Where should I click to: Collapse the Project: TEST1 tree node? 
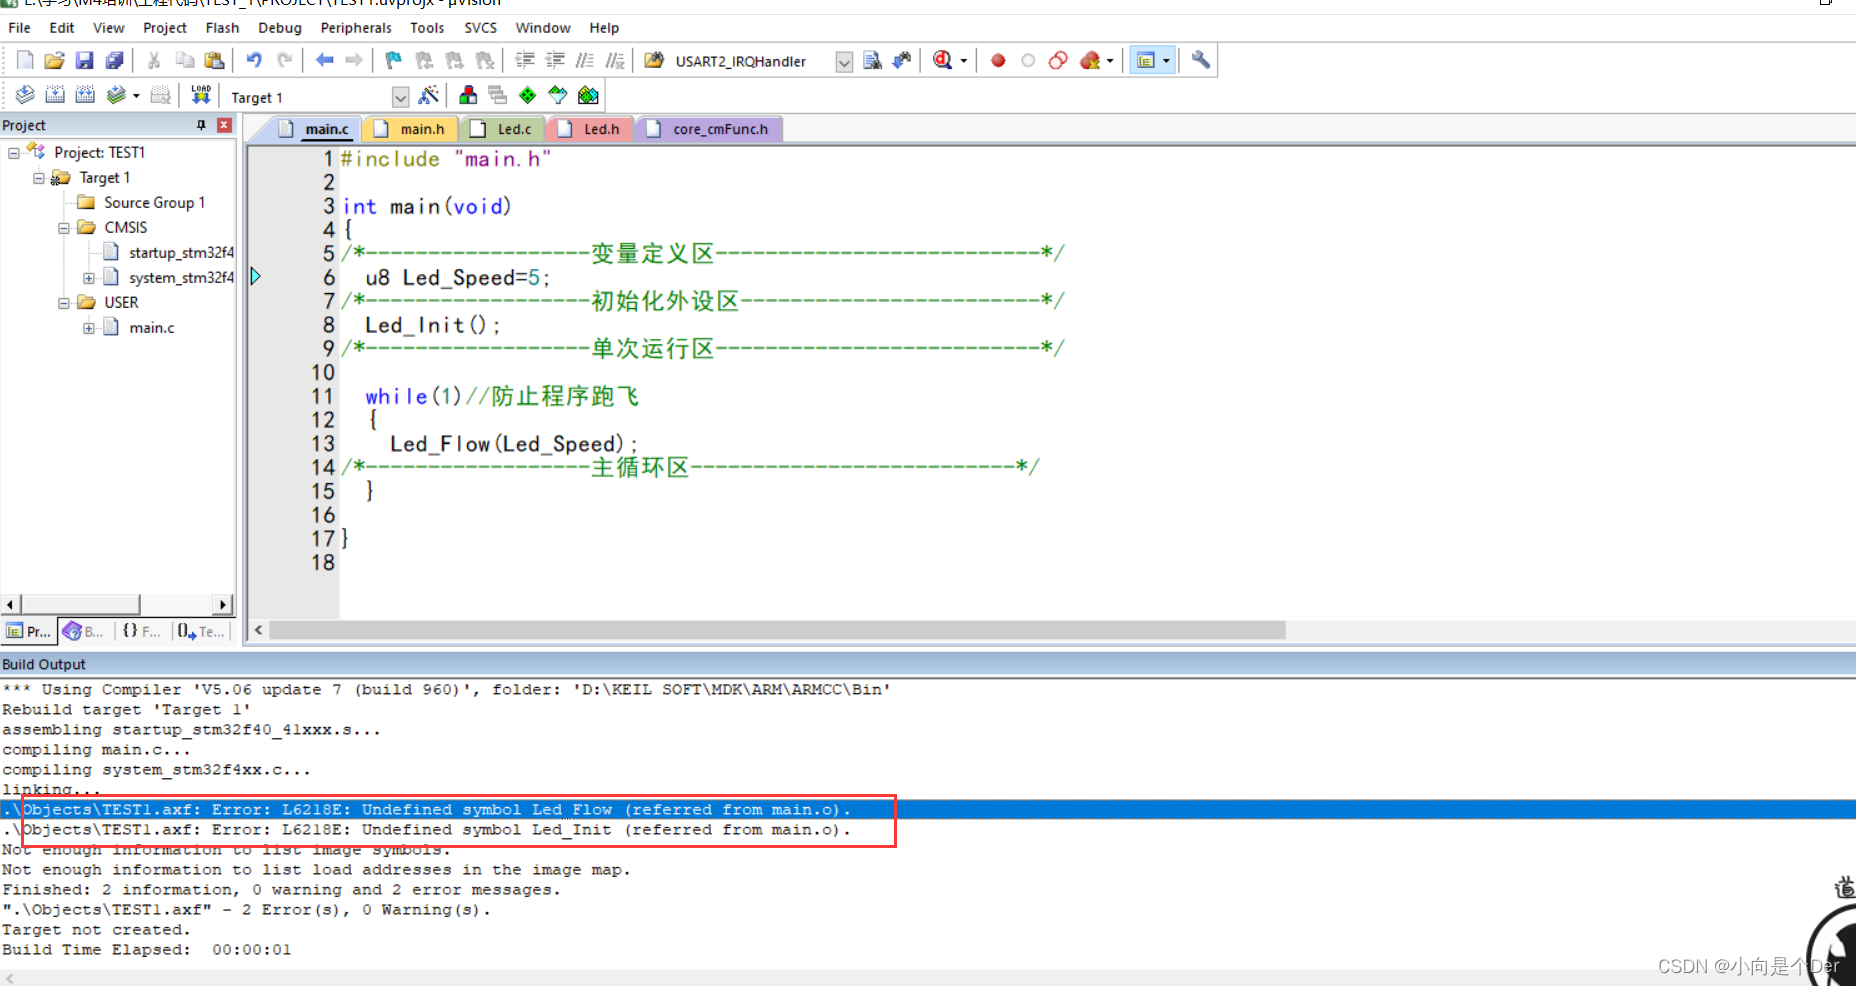14,153
